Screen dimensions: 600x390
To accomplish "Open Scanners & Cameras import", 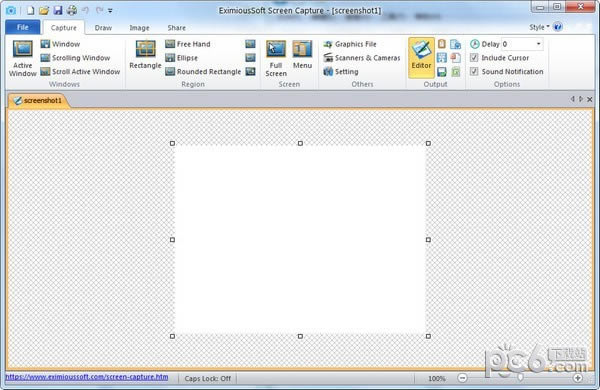I will tap(362, 58).
